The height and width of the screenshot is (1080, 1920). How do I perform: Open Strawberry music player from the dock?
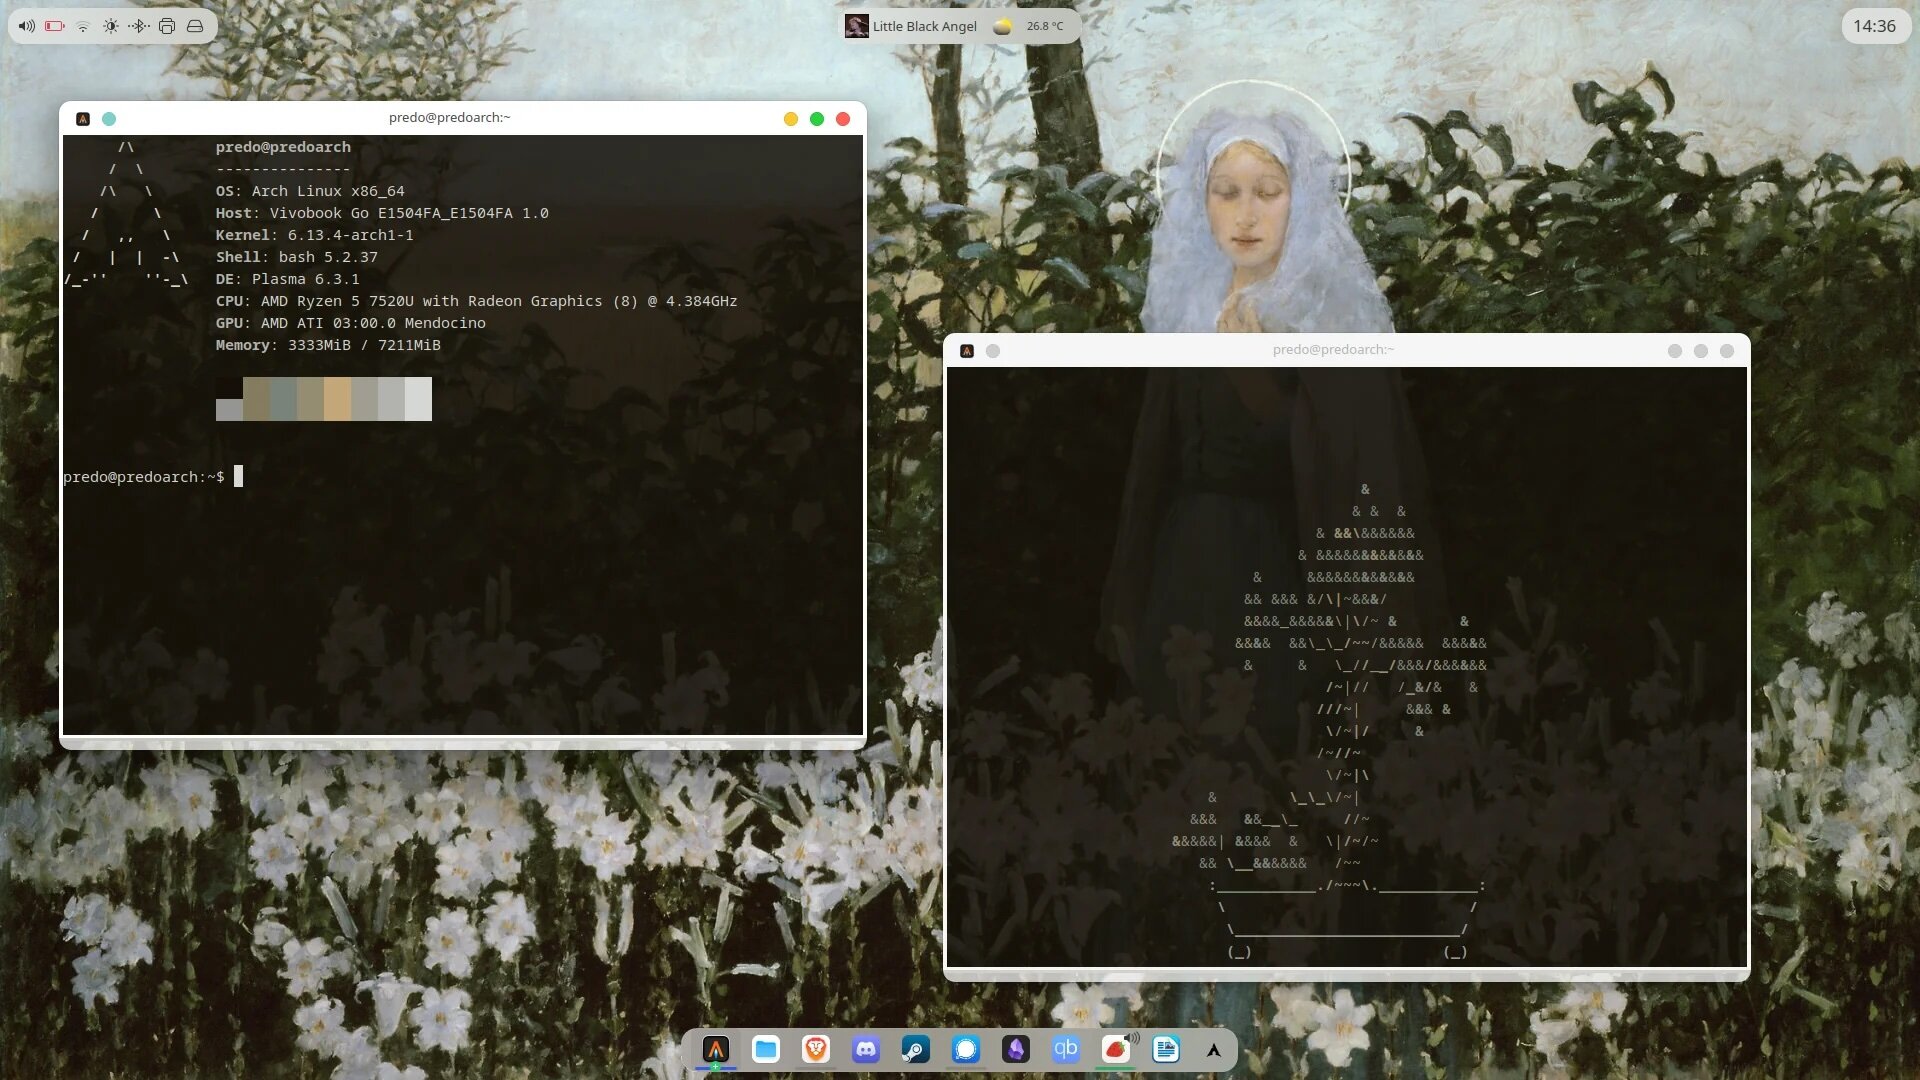pos(1116,1049)
